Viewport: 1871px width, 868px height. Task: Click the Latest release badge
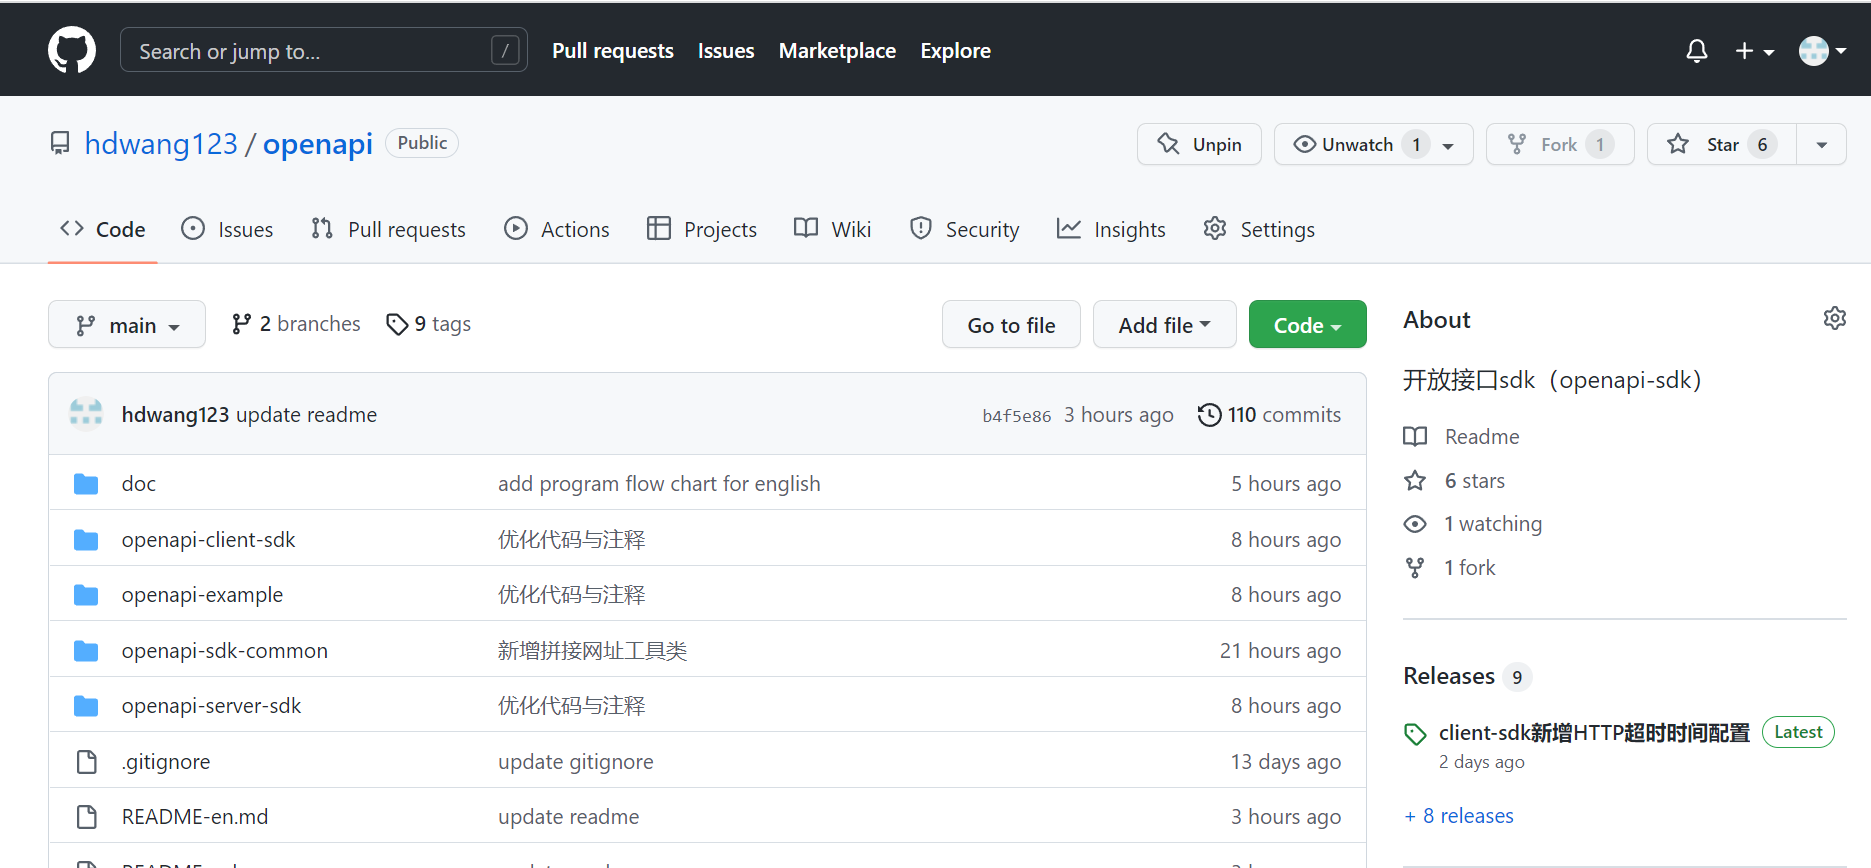click(x=1797, y=732)
